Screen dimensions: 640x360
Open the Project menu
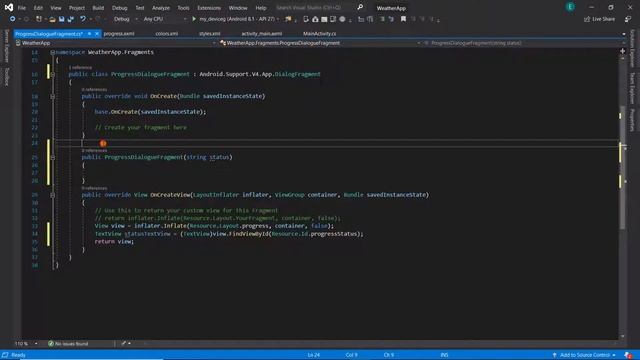77,8
